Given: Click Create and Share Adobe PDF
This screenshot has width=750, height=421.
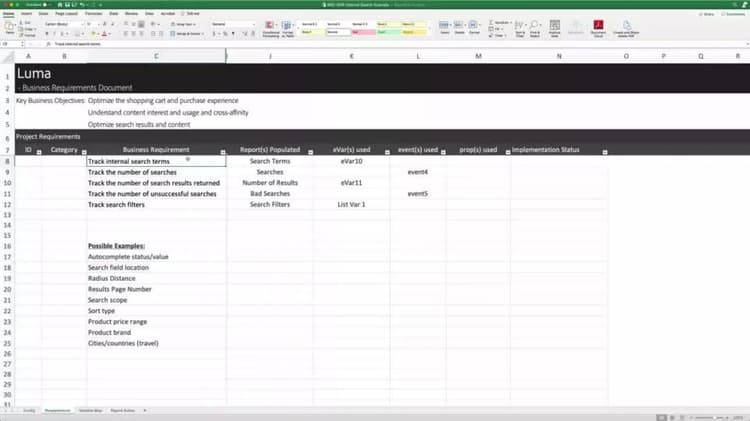Looking at the screenshot, I should tap(626, 29).
